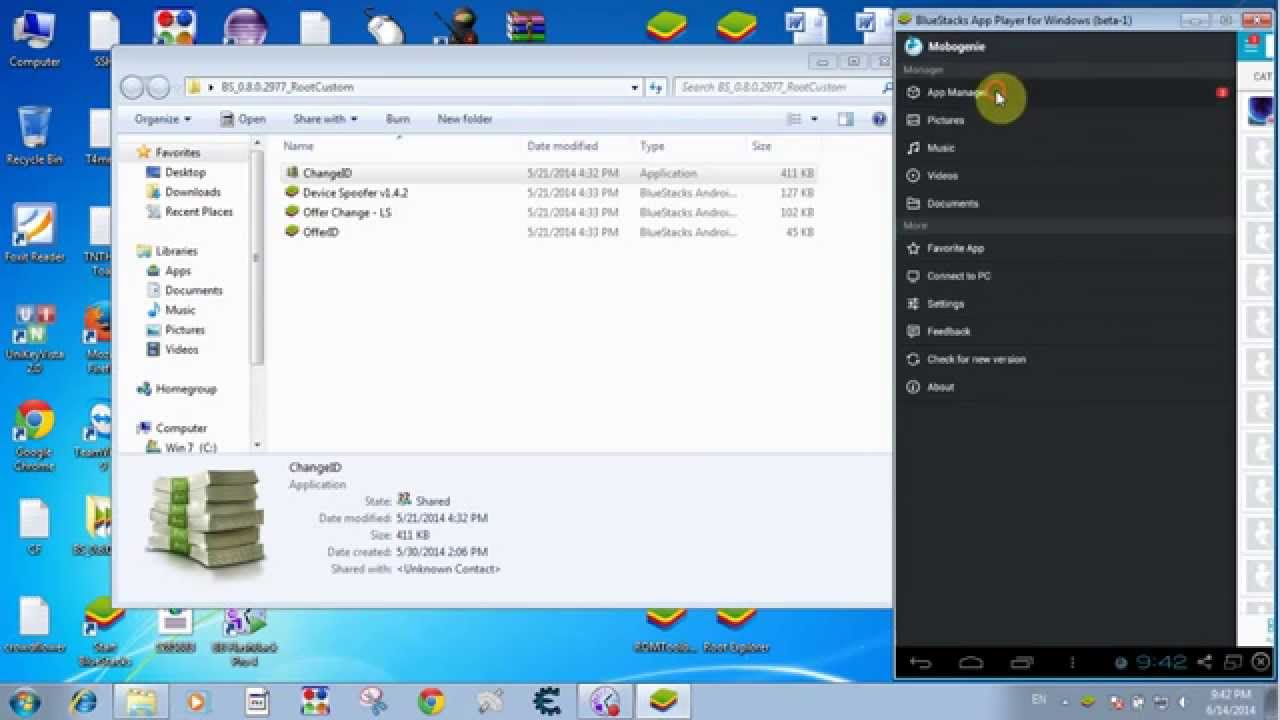Select Downloads under Favorites
The image size is (1280, 720).
(x=192, y=192)
